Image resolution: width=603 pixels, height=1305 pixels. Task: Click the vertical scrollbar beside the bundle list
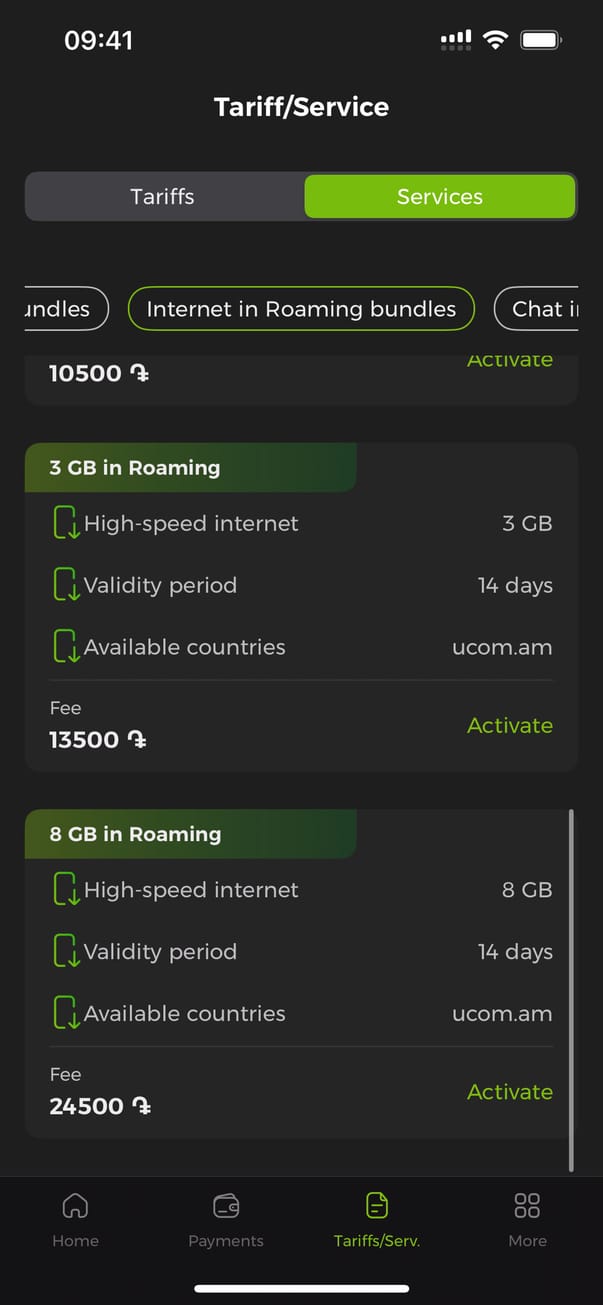(571, 990)
